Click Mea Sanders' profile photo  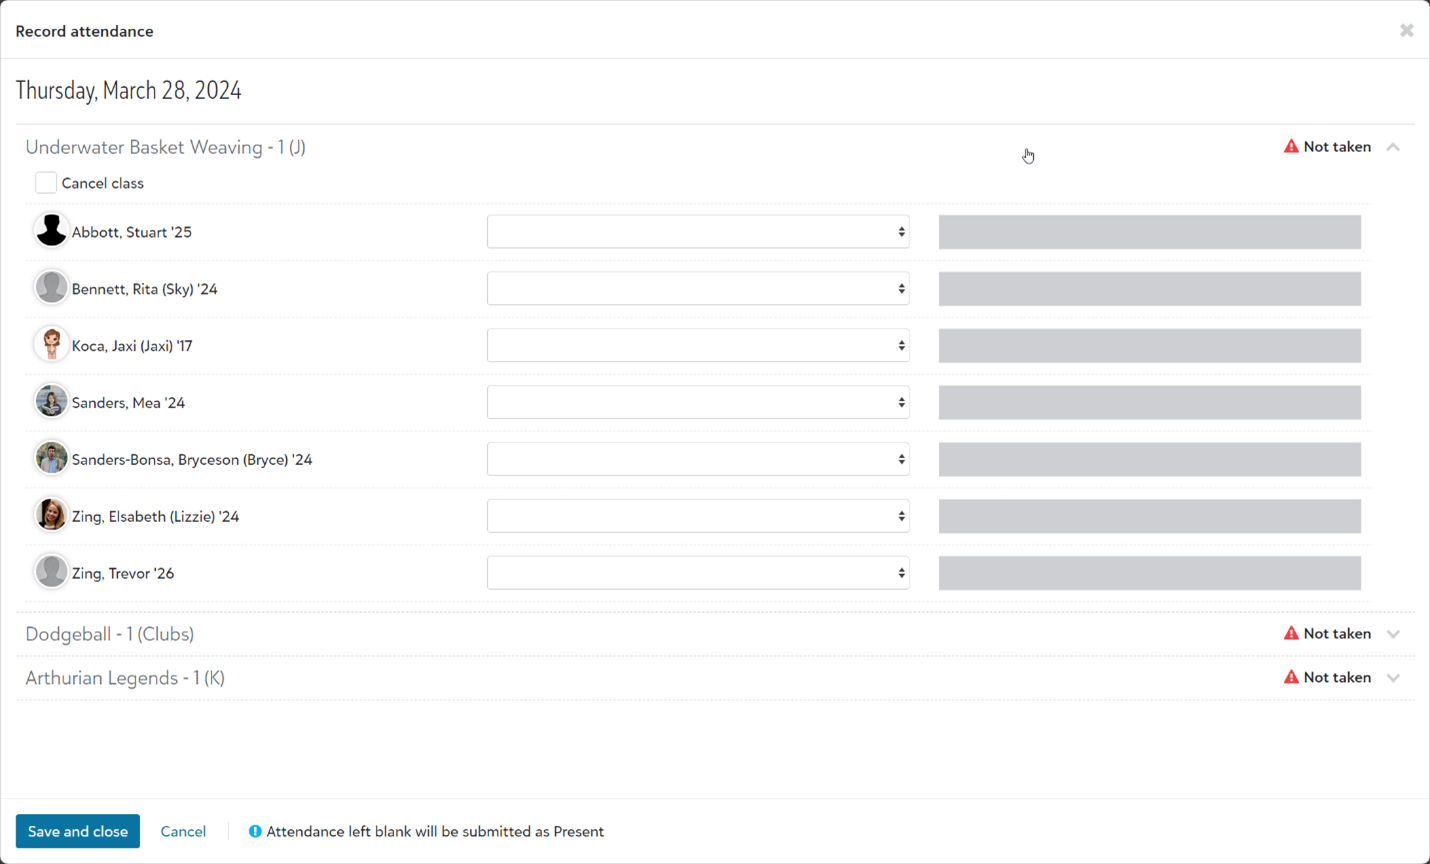(x=51, y=402)
